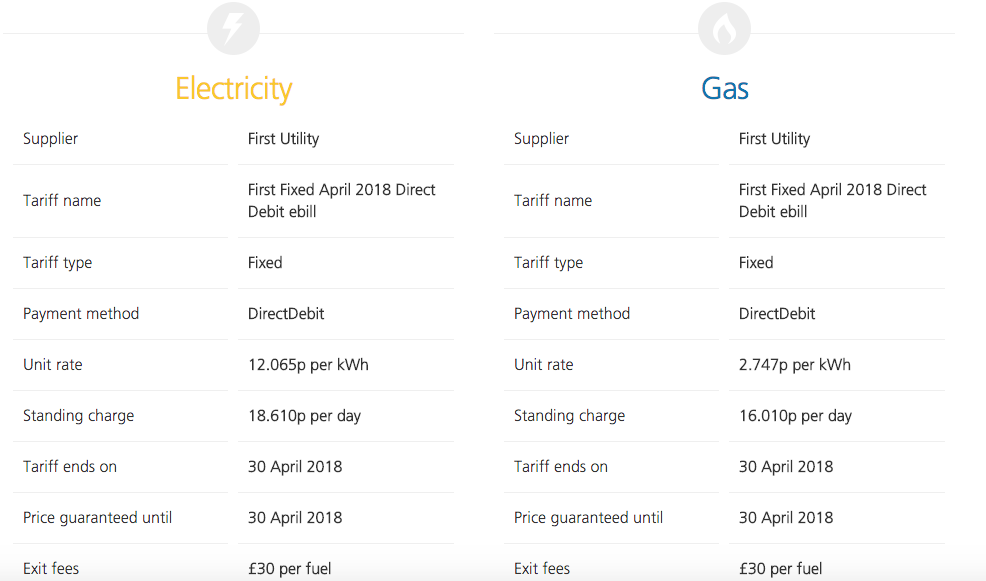986x581 pixels.
Task: Click Electricity Price guaranteed until label
Action: (x=97, y=517)
